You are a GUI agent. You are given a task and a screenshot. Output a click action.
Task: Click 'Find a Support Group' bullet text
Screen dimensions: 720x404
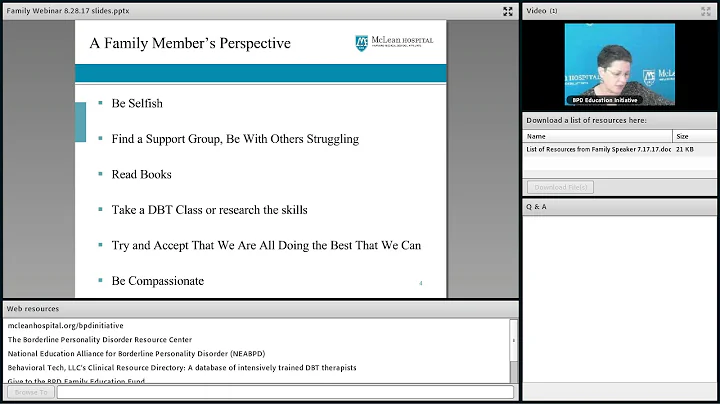coord(235,139)
